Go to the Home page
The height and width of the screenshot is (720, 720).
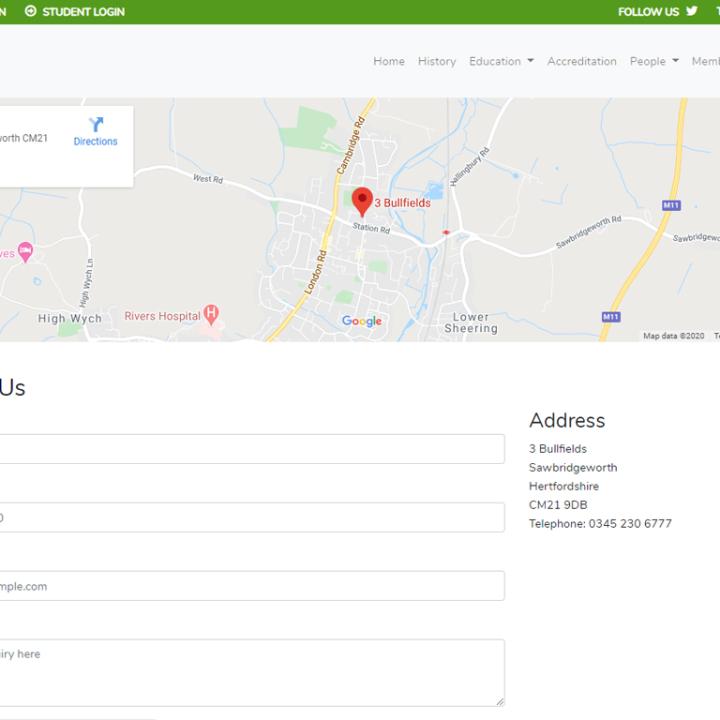[x=389, y=61]
